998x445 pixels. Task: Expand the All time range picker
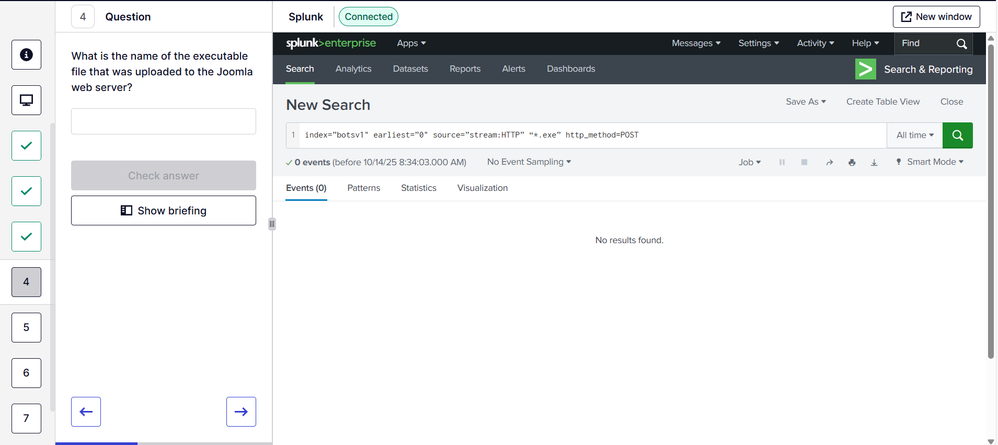(914, 135)
